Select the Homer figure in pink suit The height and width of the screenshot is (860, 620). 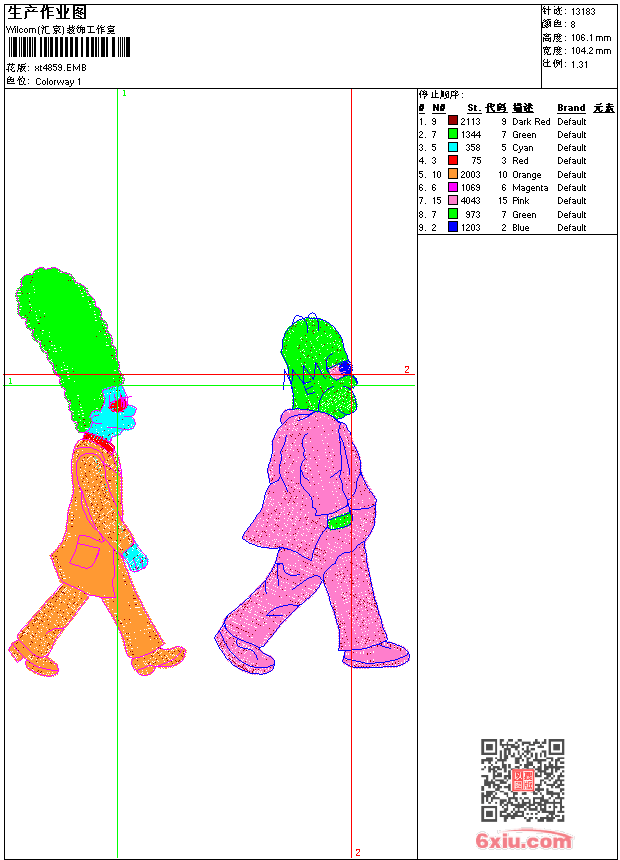pos(313,494)
